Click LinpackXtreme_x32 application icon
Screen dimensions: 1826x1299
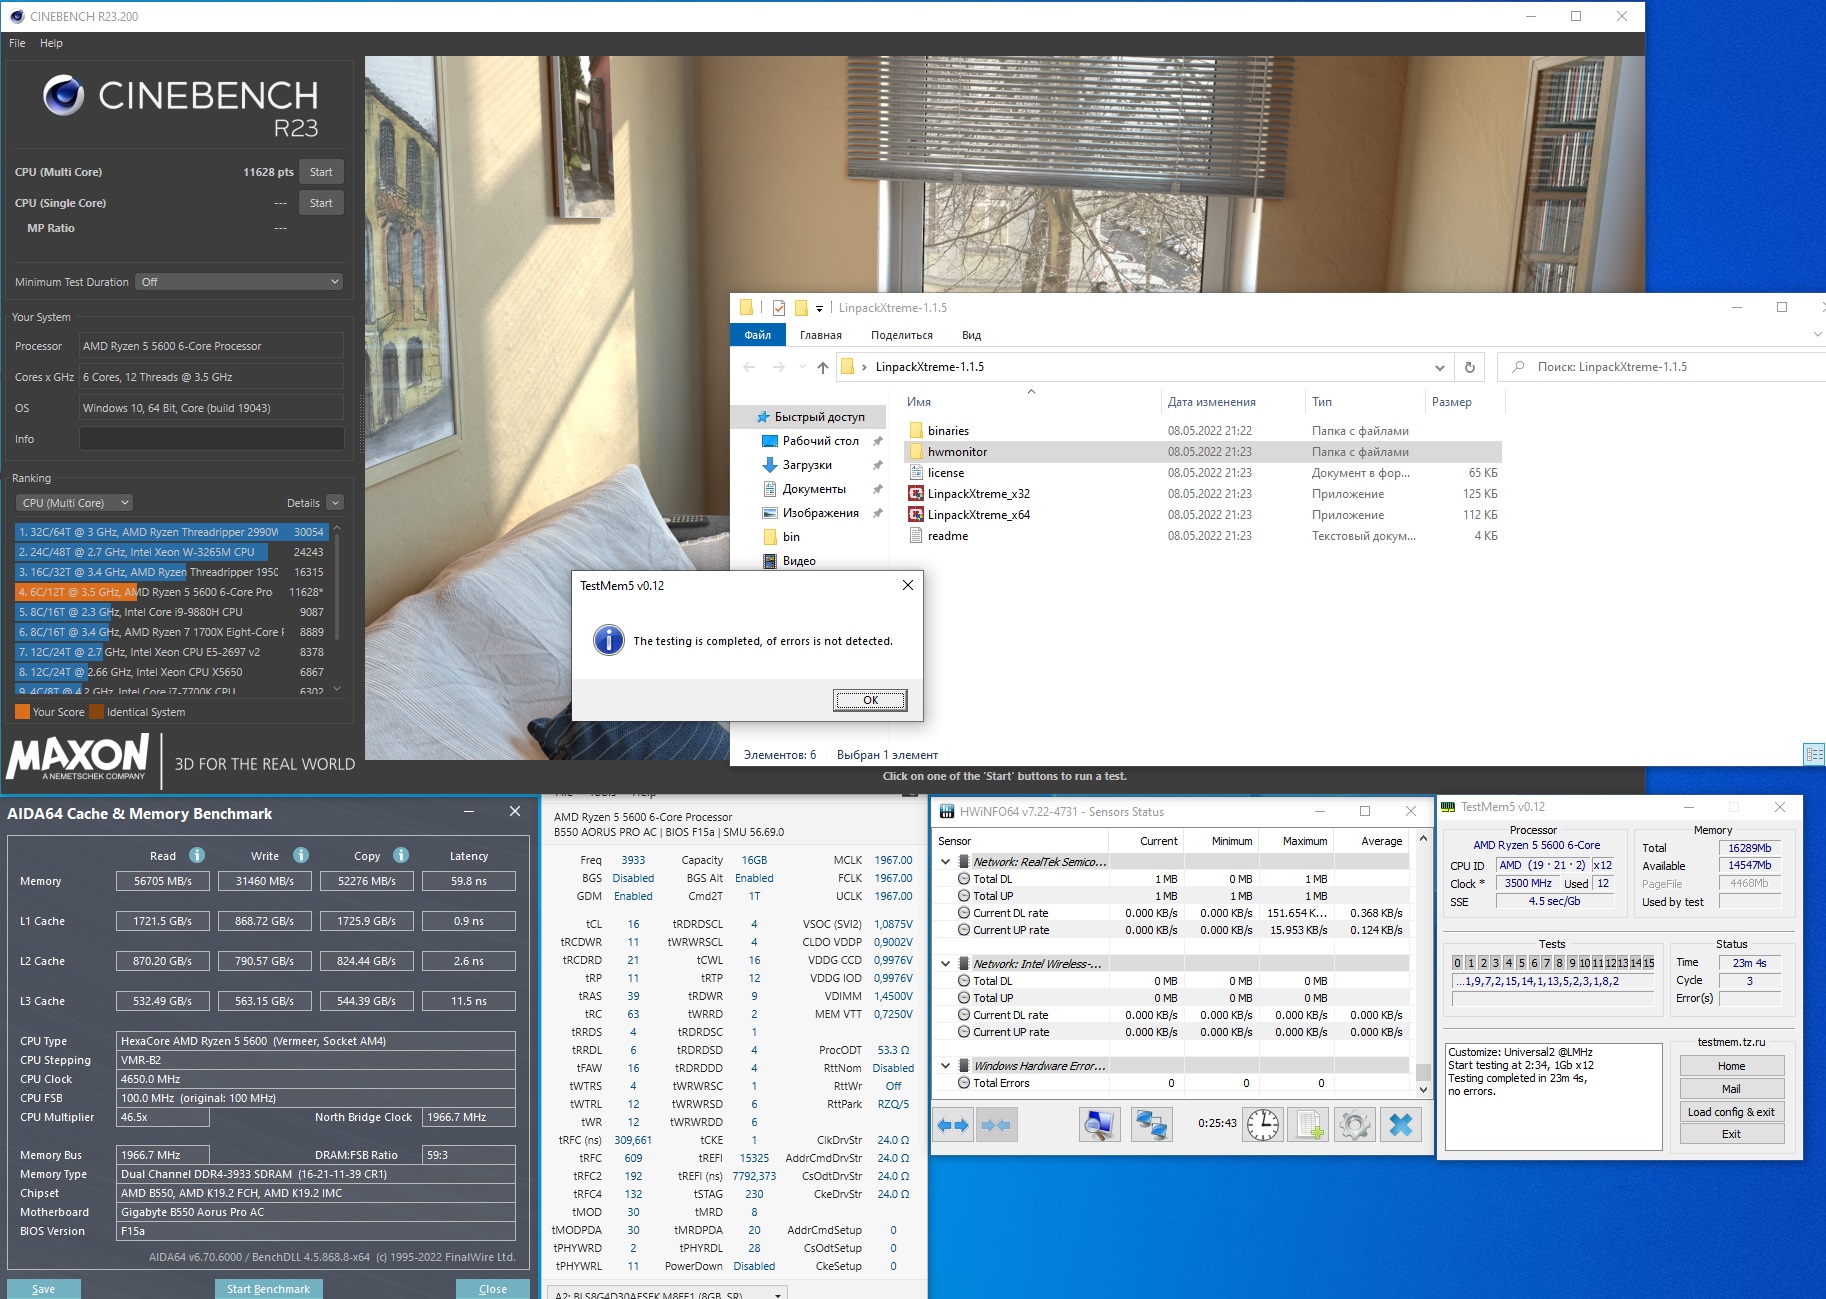click(915, 494)
